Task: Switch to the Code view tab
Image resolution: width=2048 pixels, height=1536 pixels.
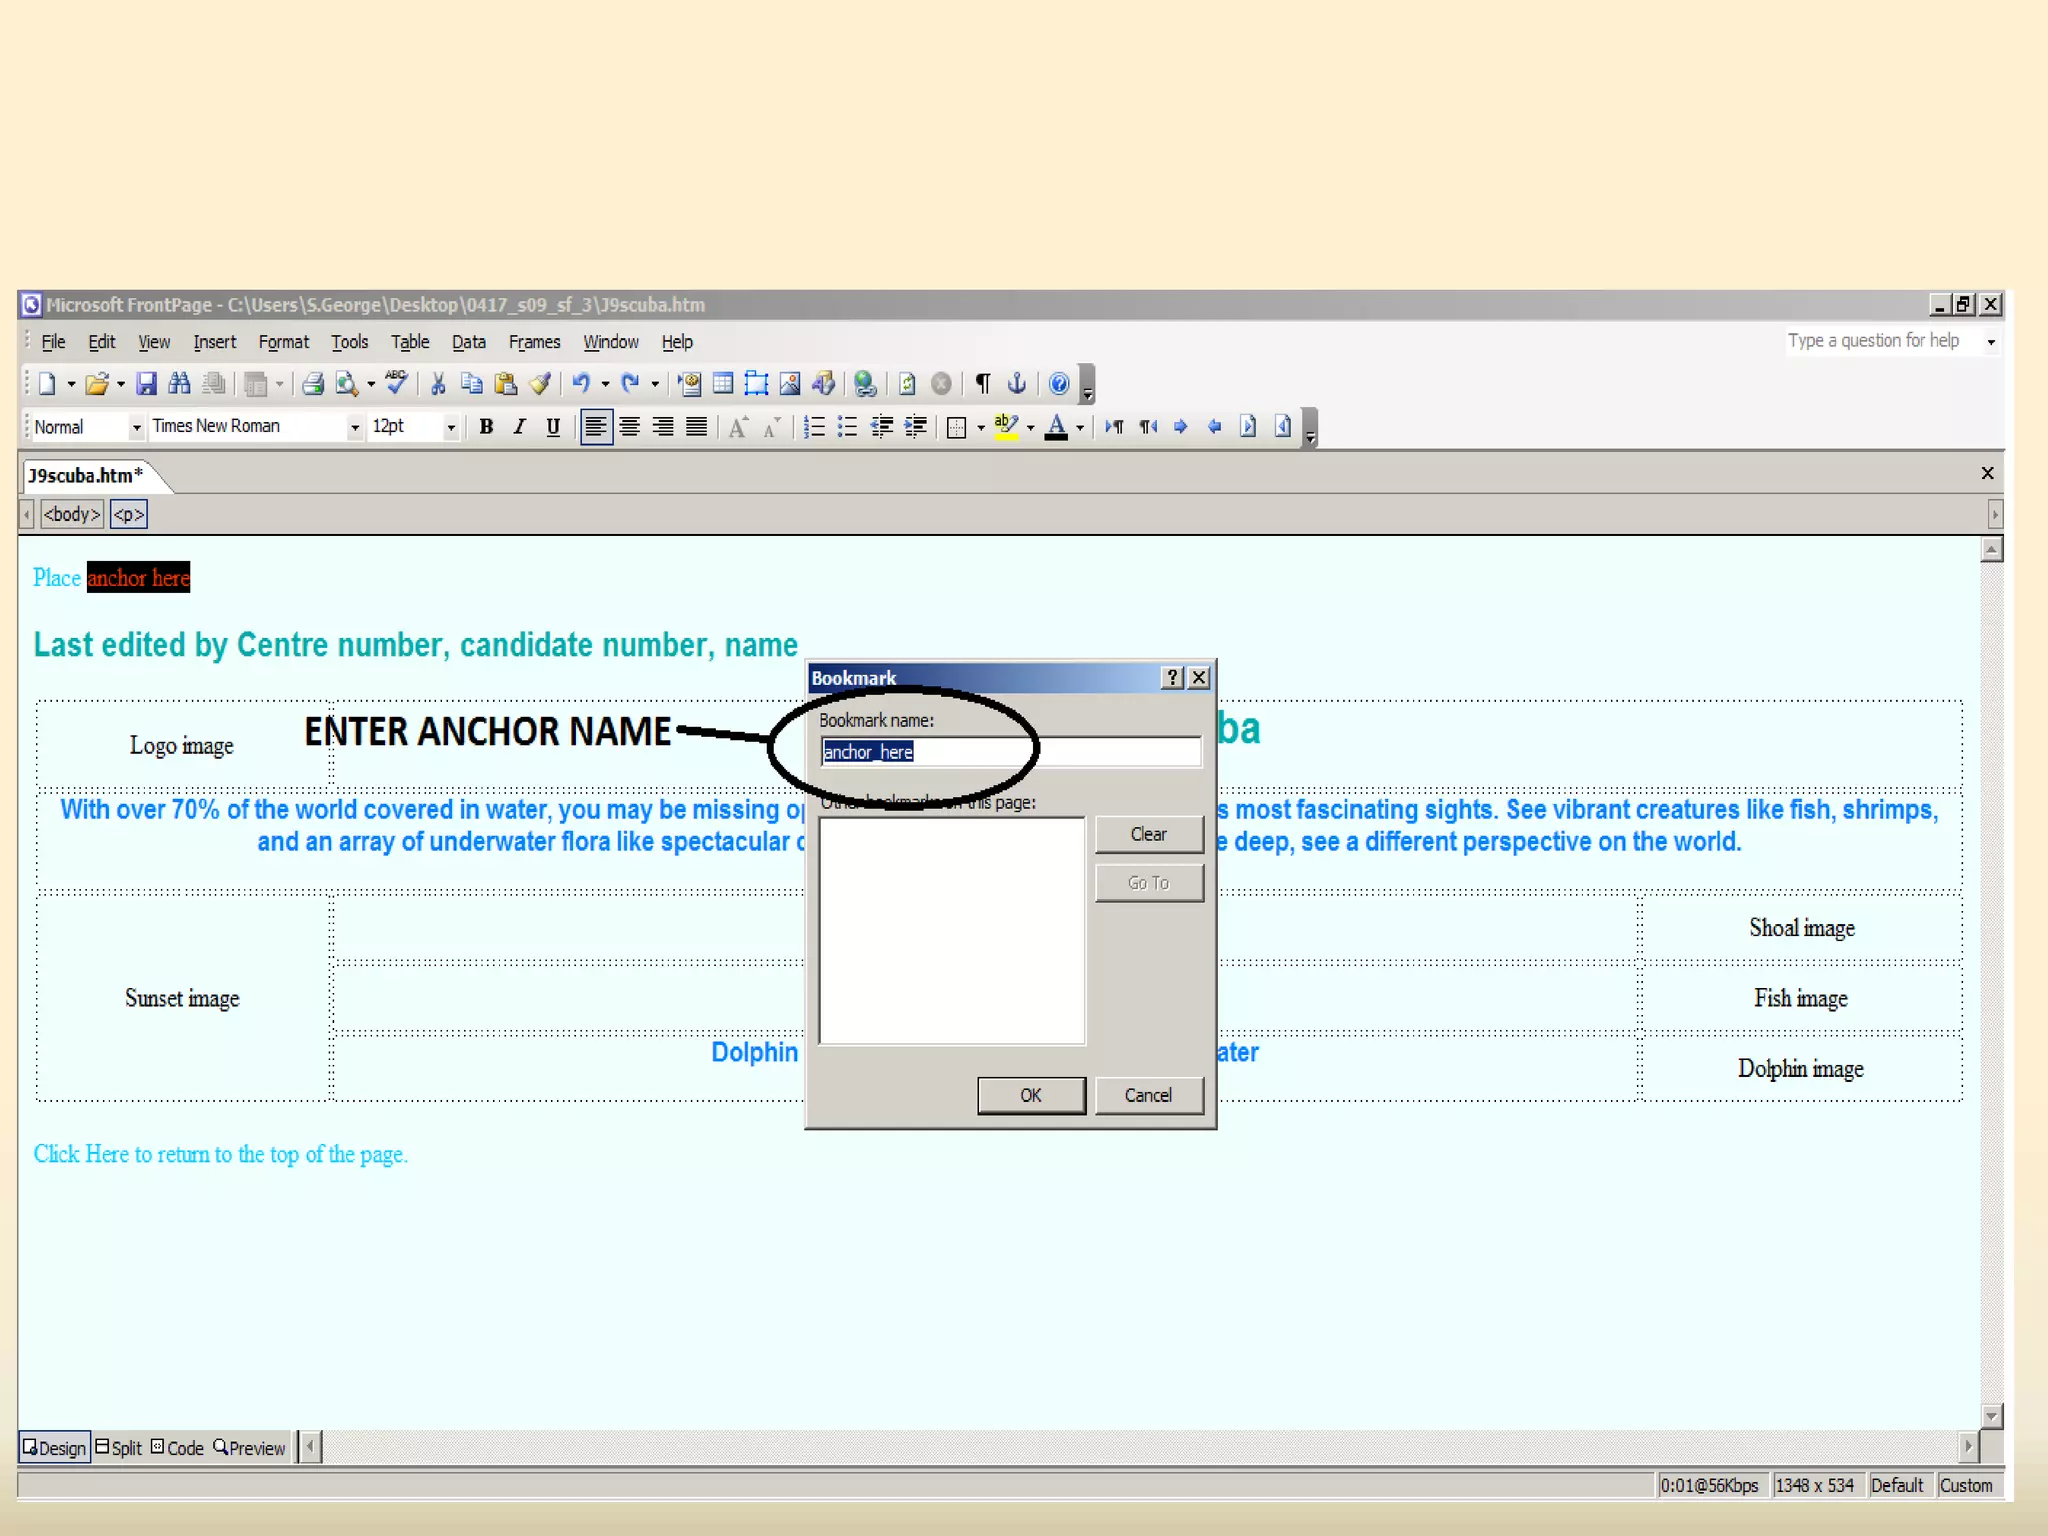Action: [x=178, y=1448]
